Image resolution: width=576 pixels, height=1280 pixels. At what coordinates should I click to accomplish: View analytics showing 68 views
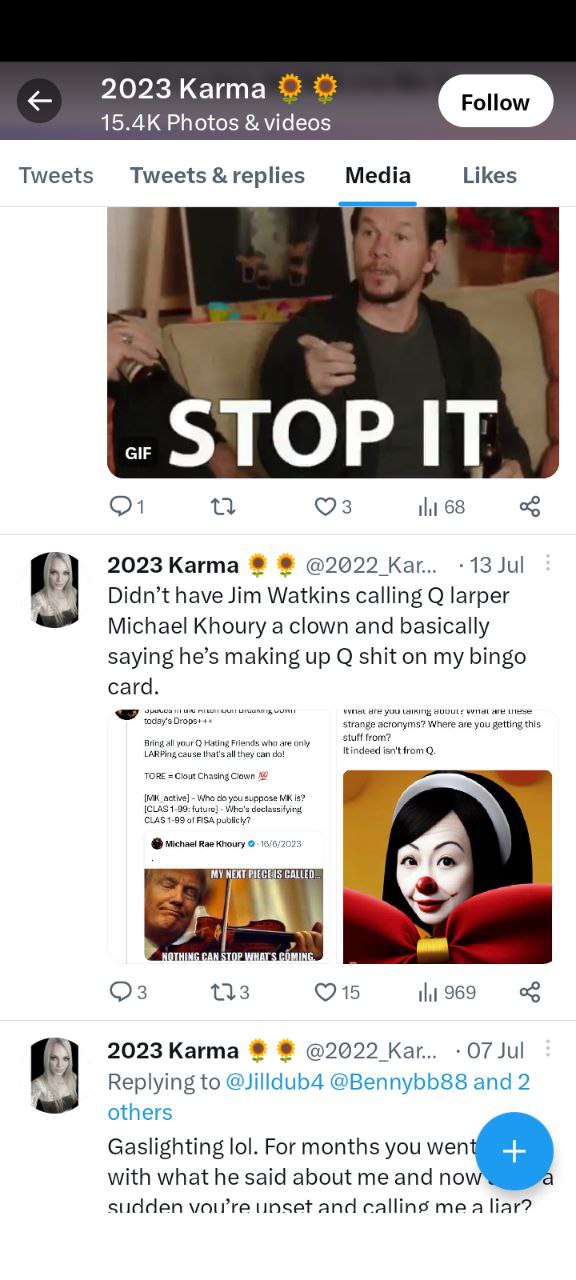click(x=441, y=507)
